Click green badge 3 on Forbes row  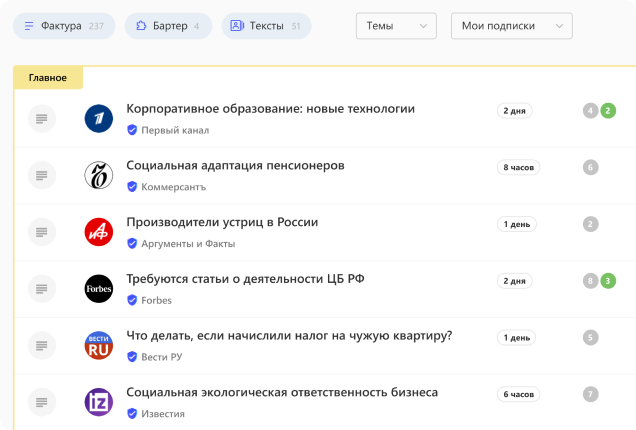coord(608,281)
